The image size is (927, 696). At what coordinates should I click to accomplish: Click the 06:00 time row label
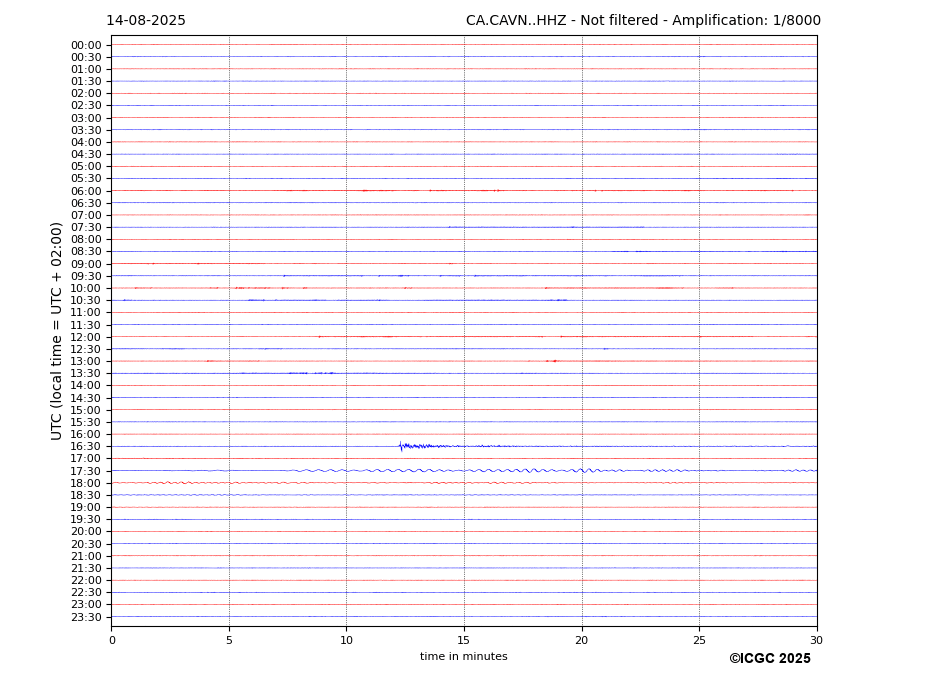86,191
